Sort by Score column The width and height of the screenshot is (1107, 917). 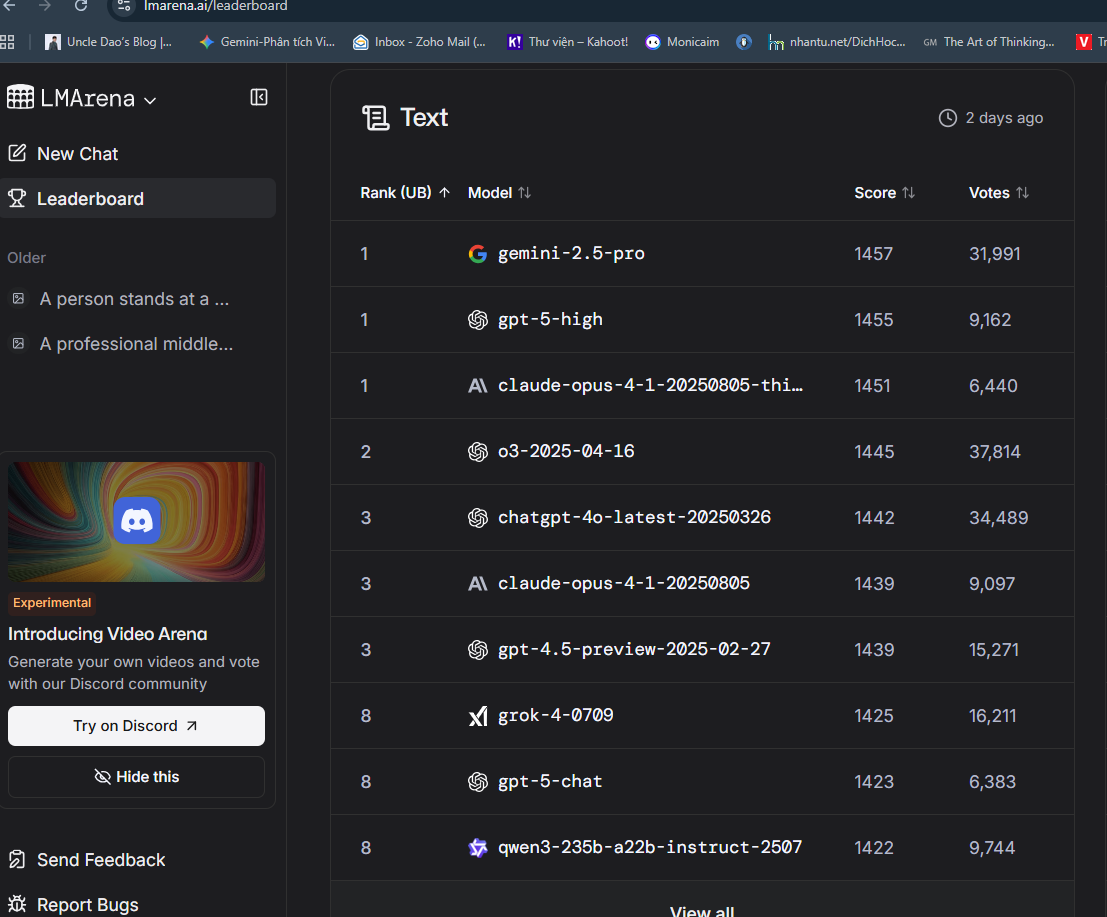pyautogui.click(x=885, y=193)
